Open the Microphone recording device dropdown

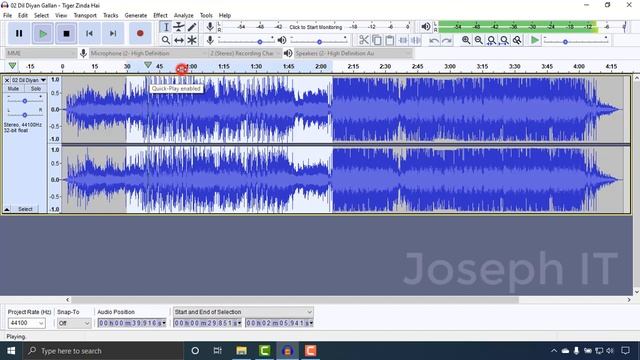pos(149,53)
